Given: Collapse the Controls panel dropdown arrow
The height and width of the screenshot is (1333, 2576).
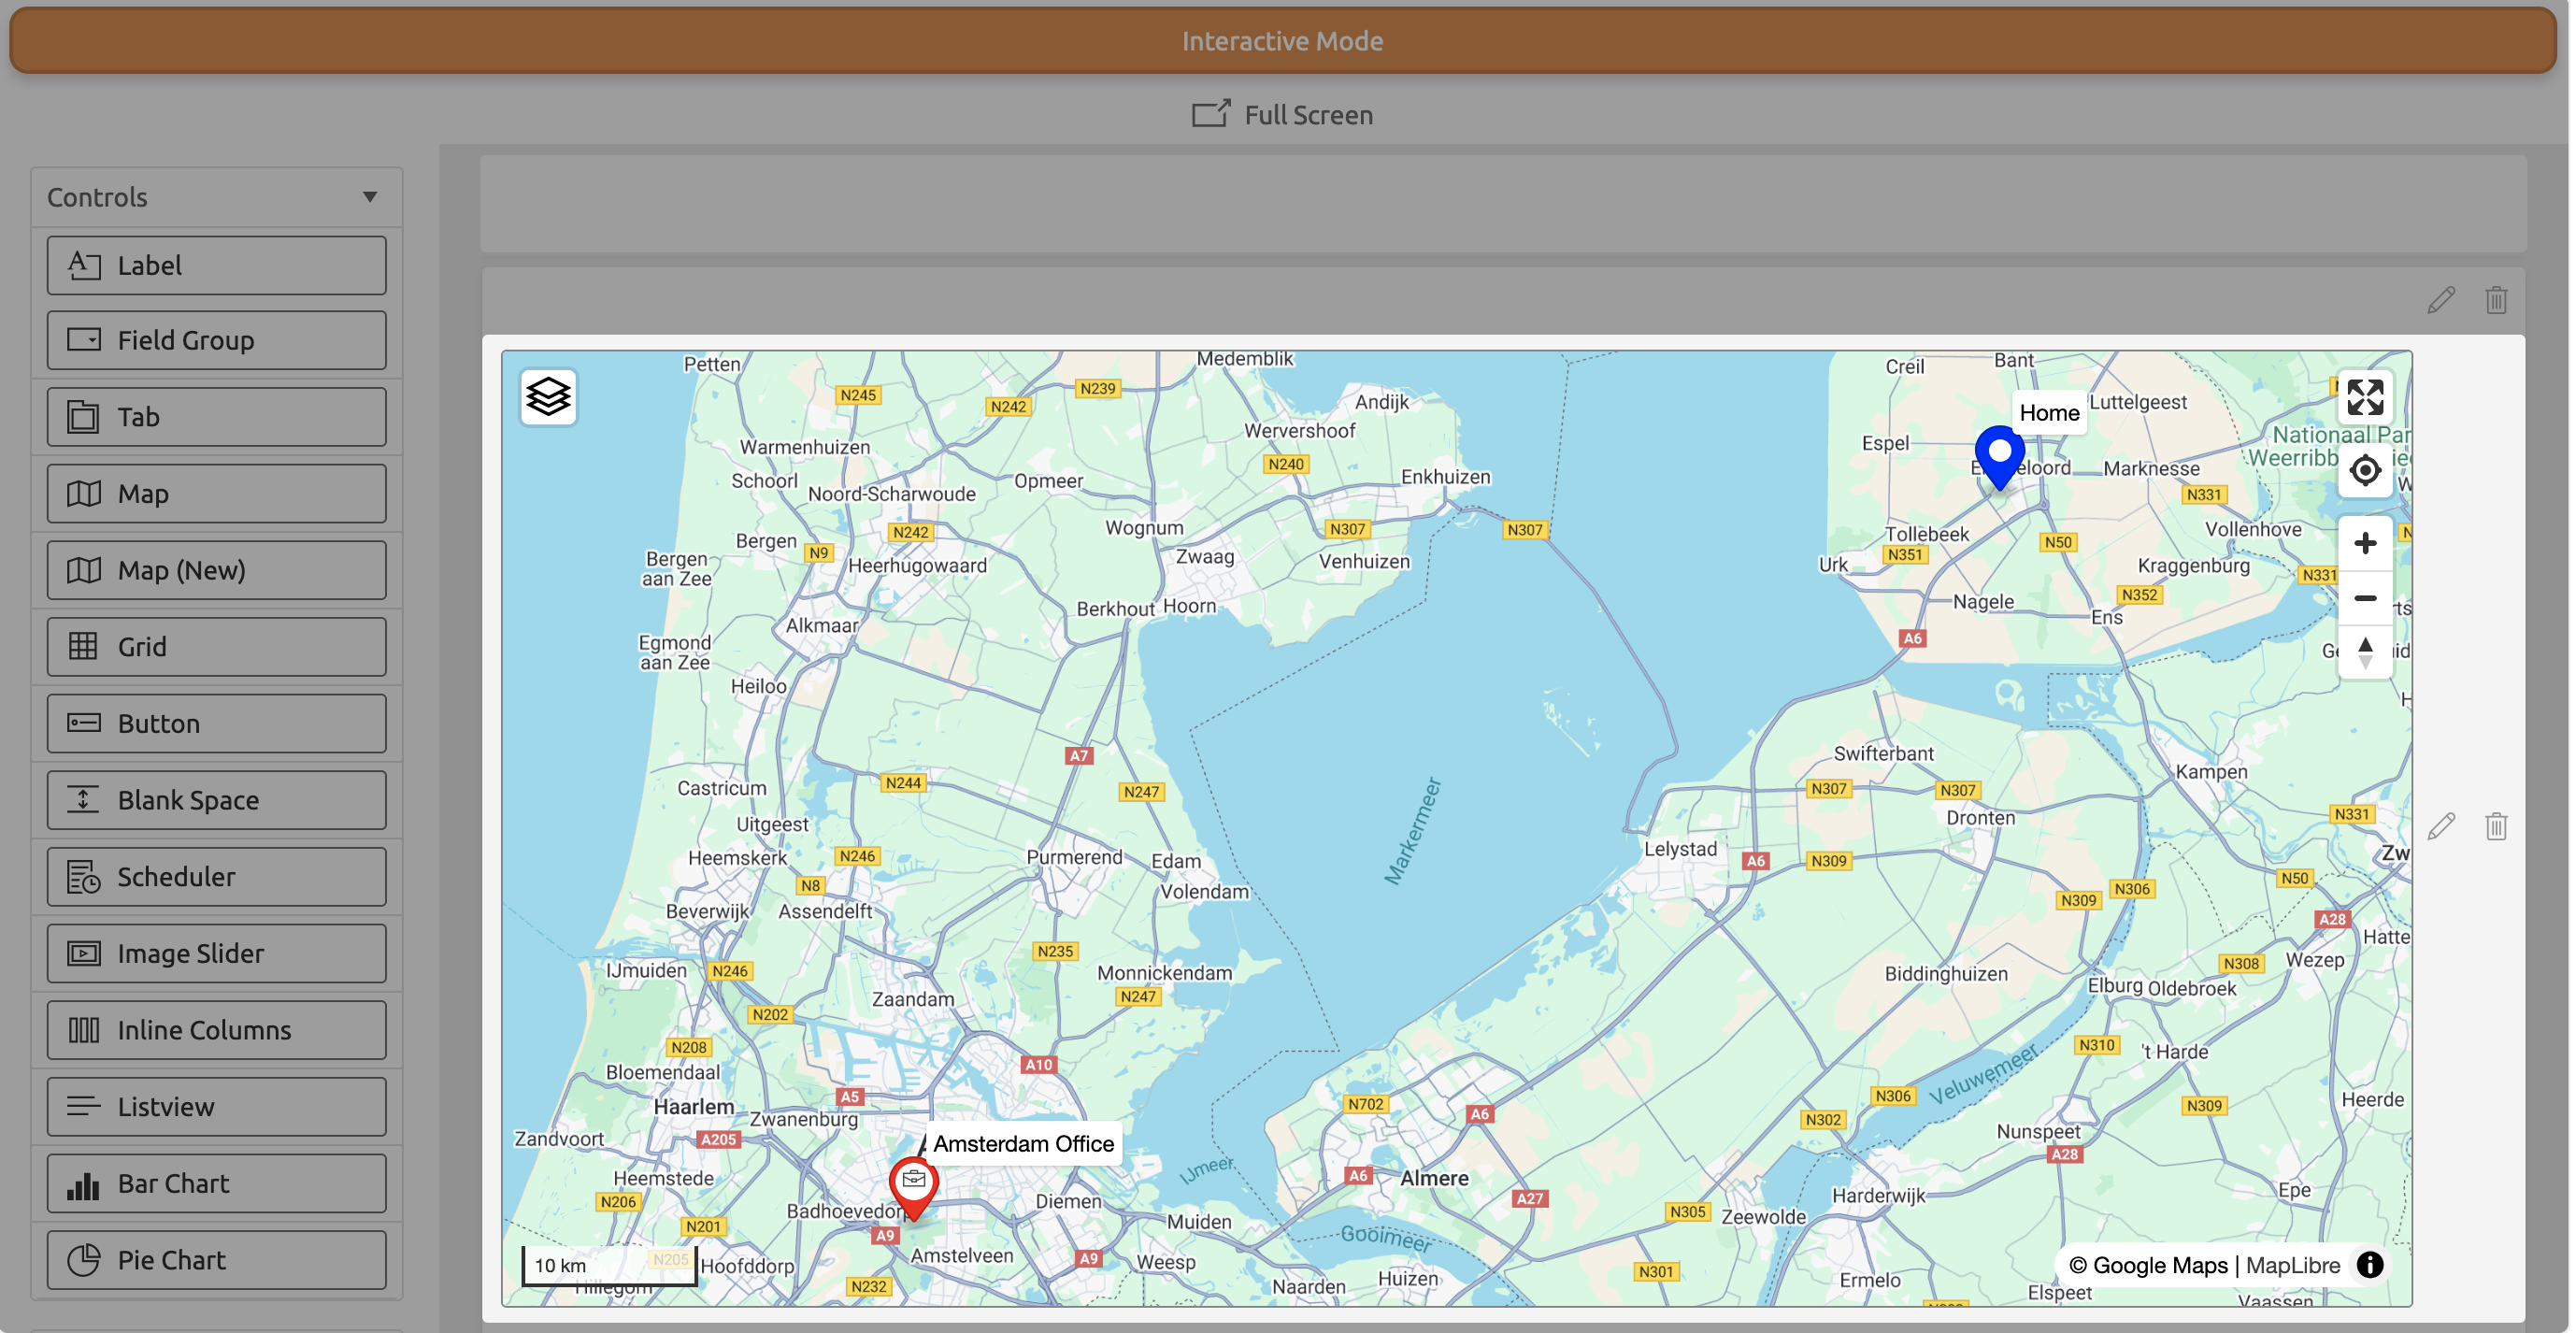Looking at the screenshot, I should pos(370,197).
